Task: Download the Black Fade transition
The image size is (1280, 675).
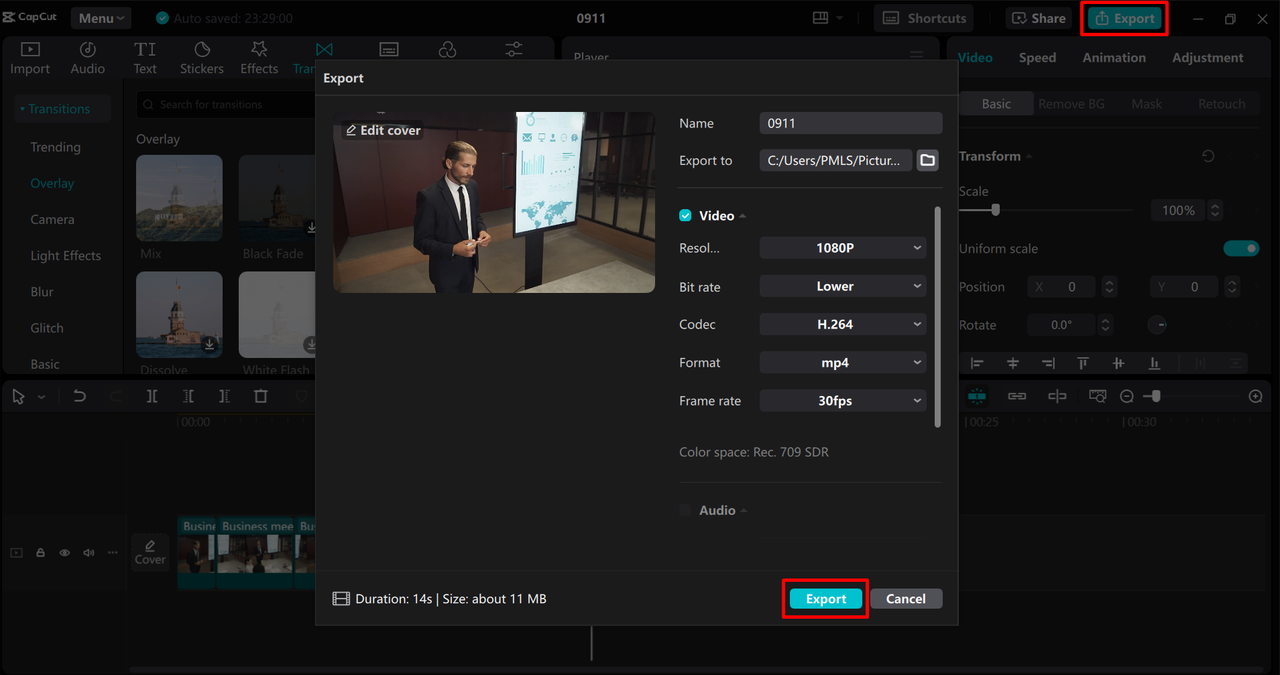Action: click(x=311, y=228)
